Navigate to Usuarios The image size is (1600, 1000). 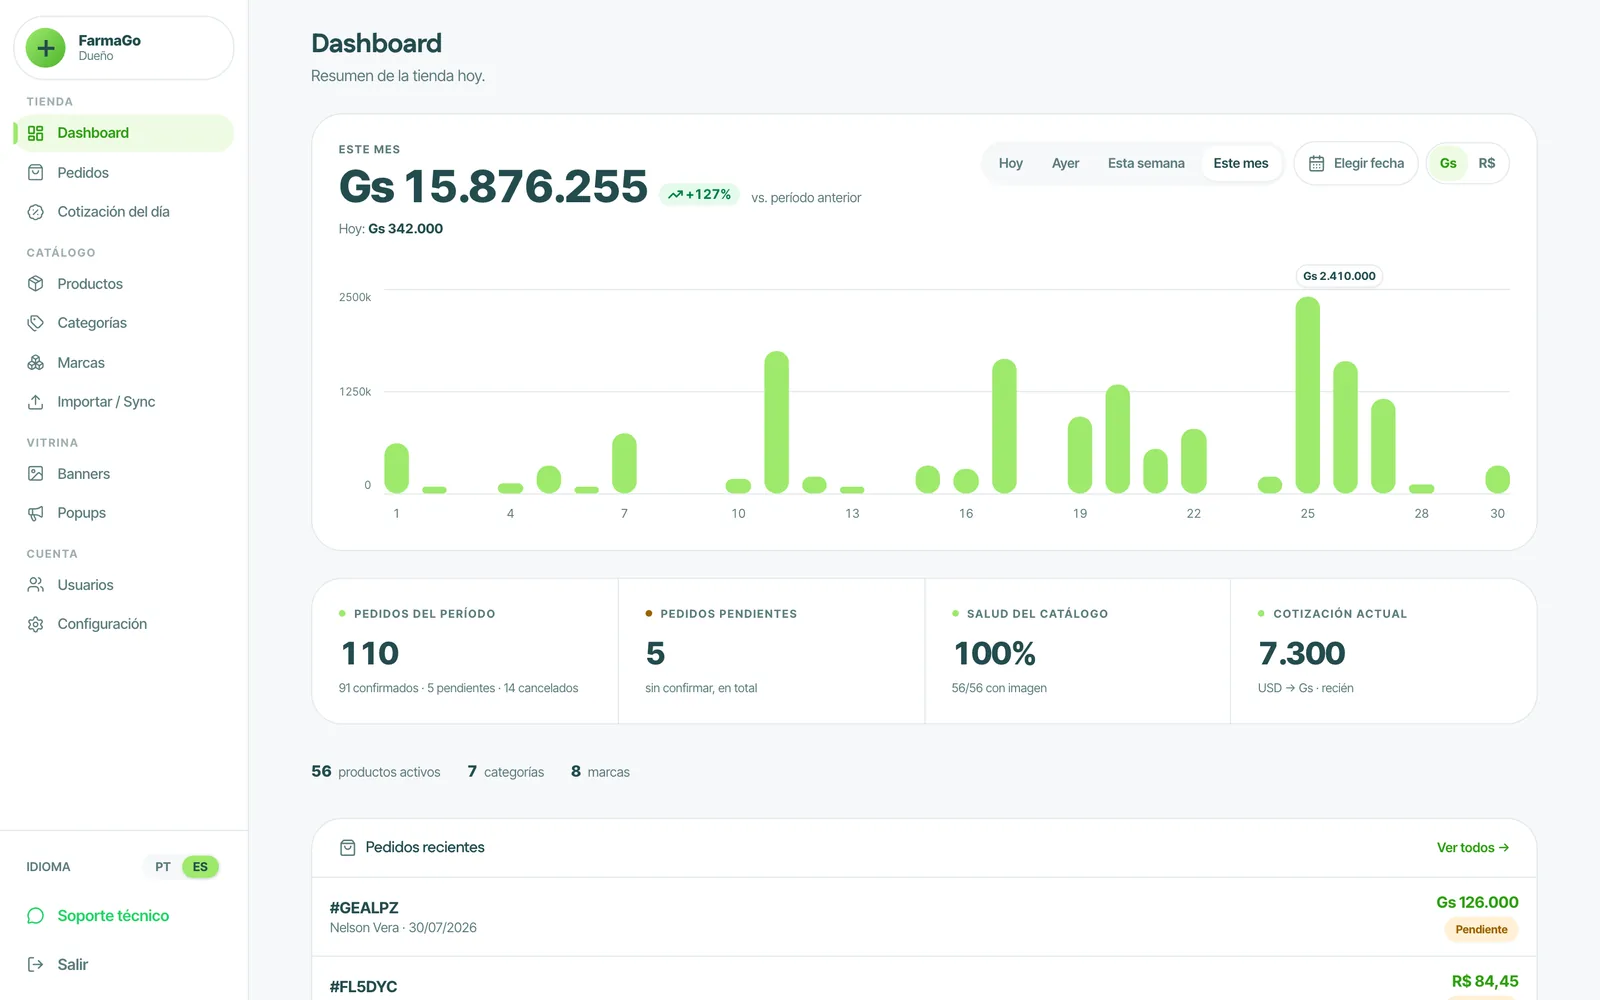pyautogui.click(x=124, y=585)
